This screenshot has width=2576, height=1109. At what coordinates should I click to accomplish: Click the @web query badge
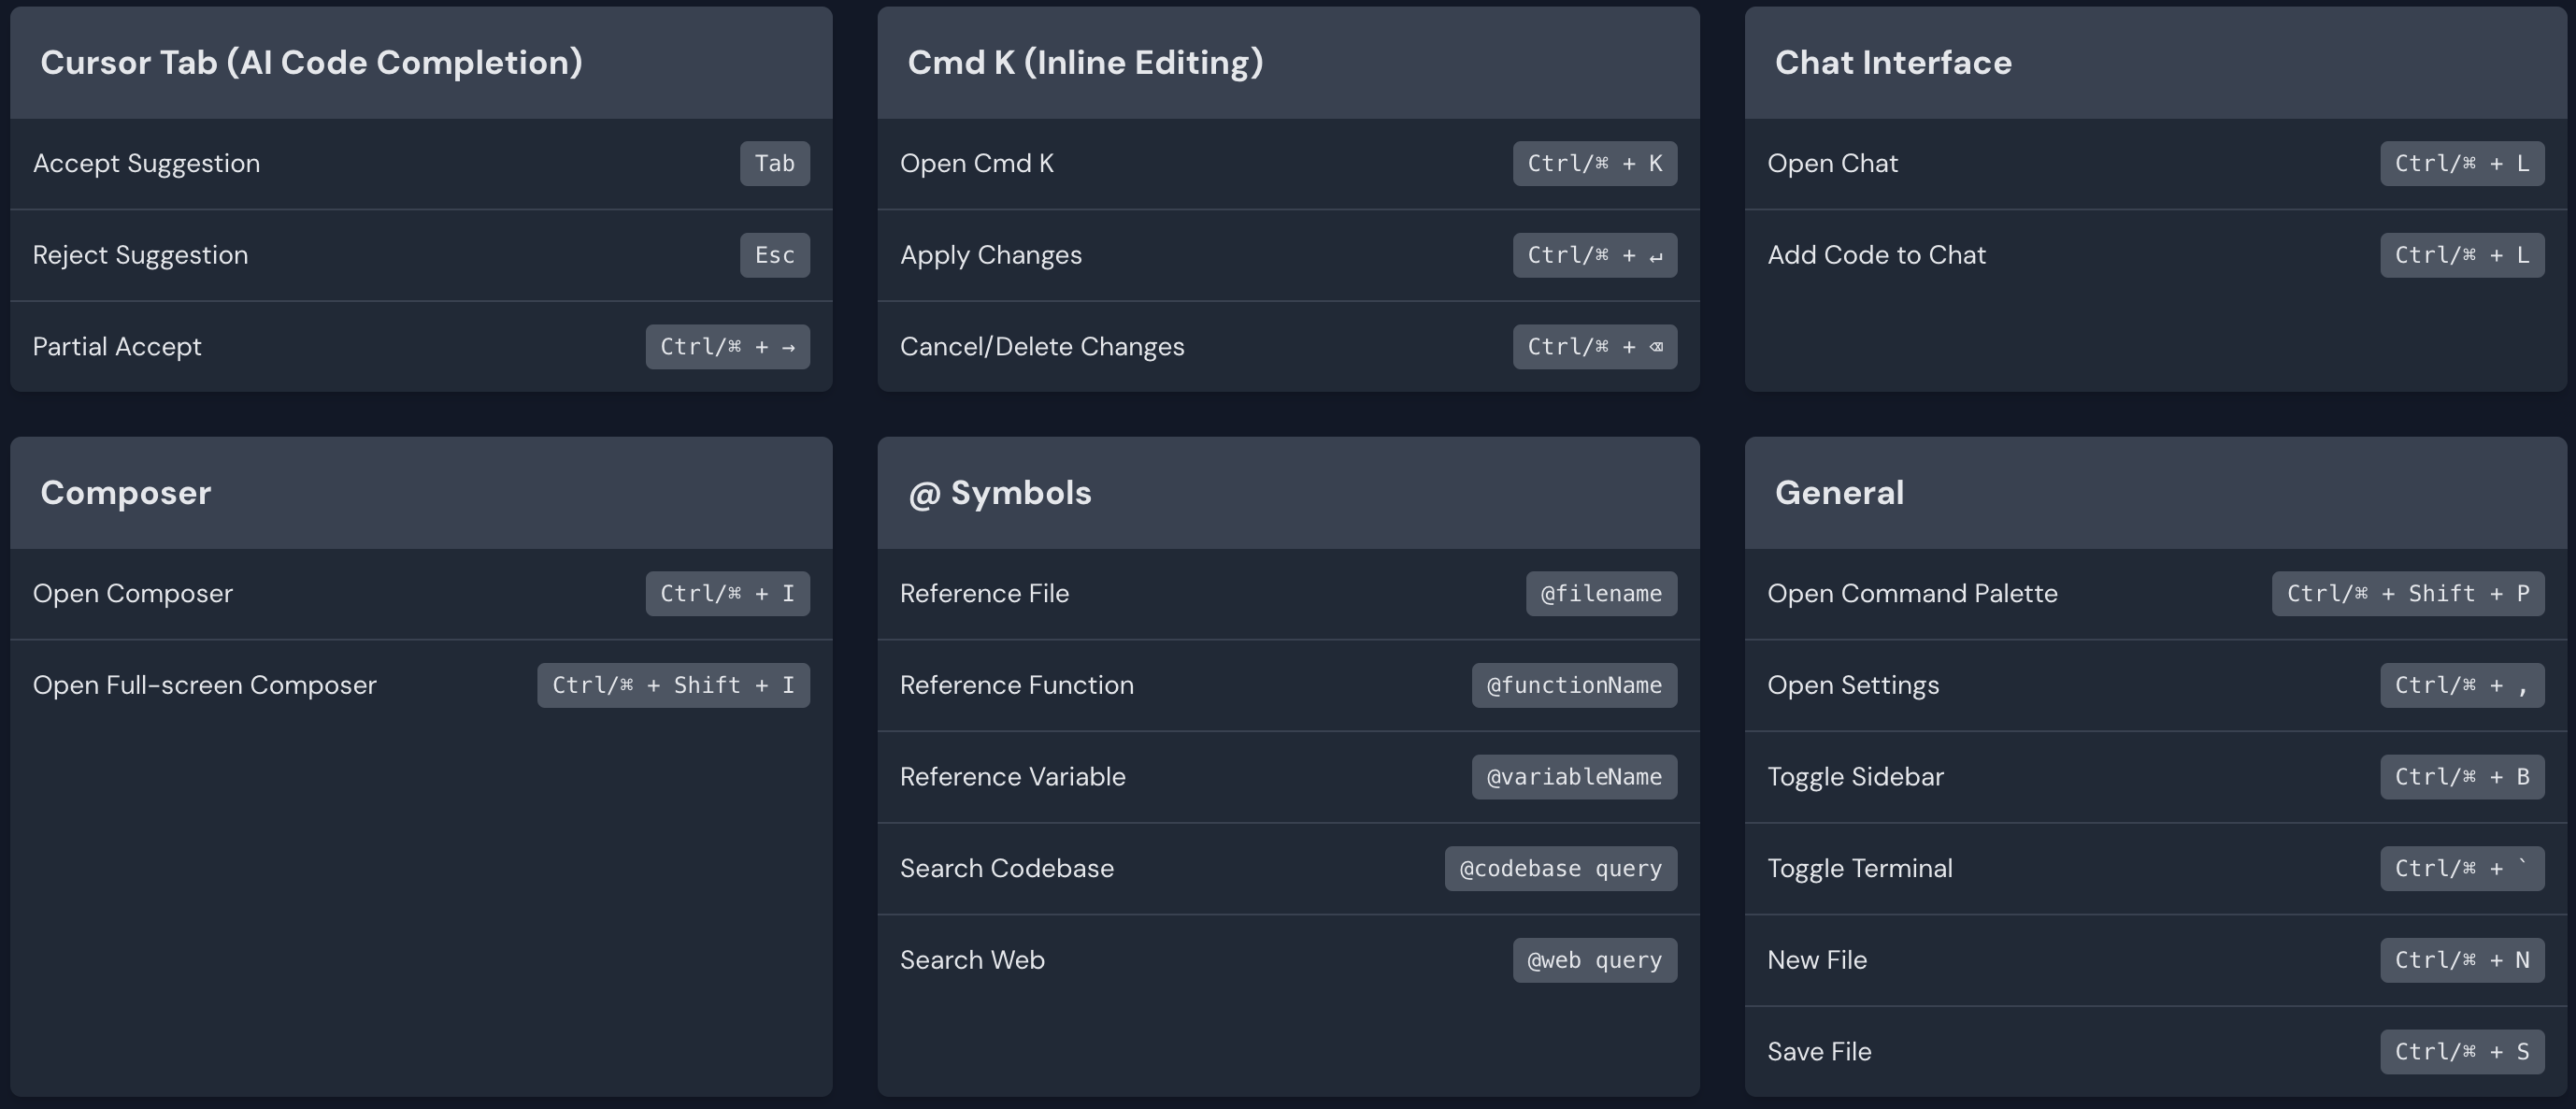coord(1595,960)
